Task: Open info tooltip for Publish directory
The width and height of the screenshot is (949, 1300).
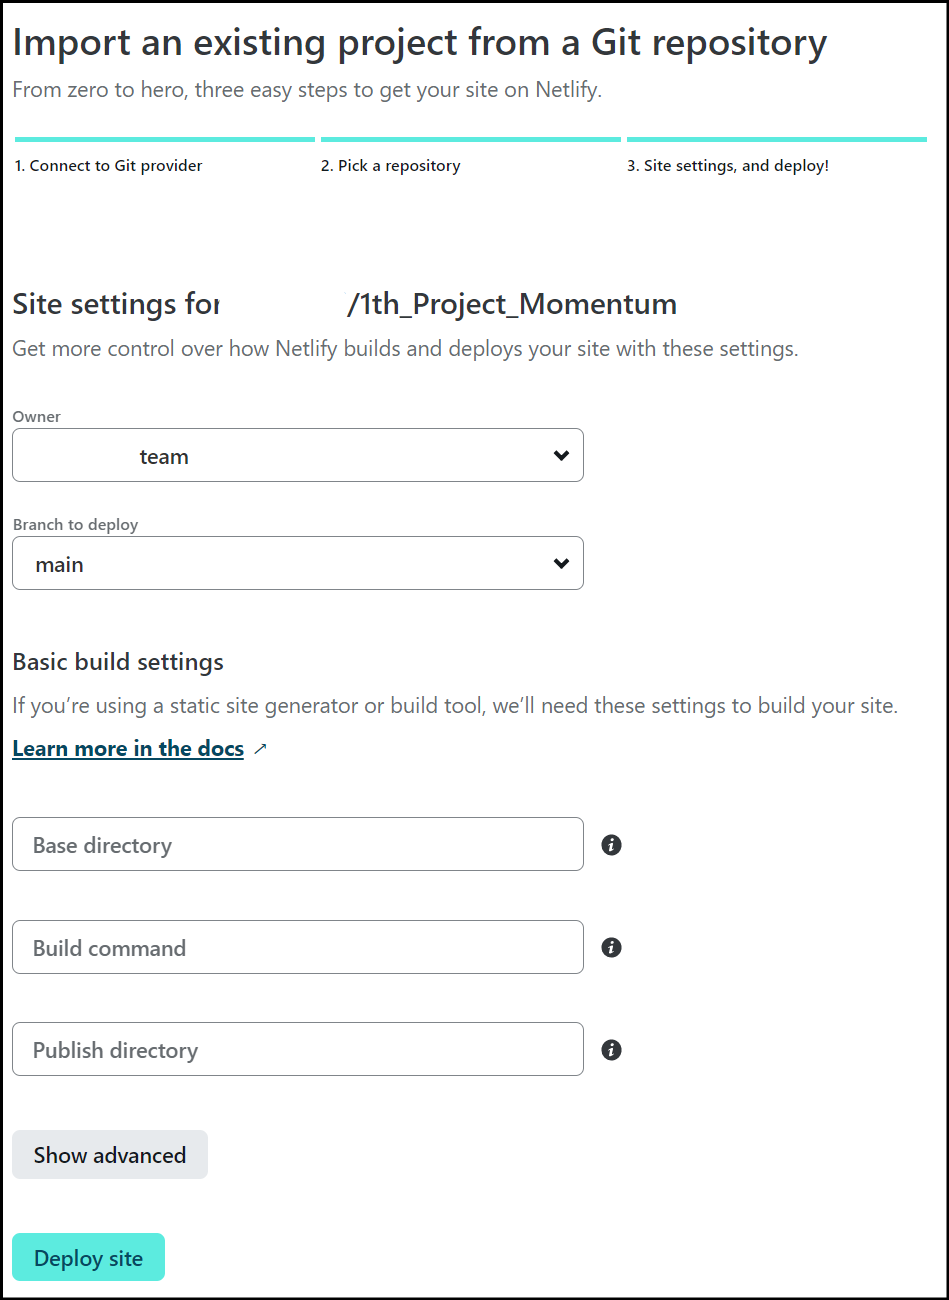Action: (x=612, y=1050)
